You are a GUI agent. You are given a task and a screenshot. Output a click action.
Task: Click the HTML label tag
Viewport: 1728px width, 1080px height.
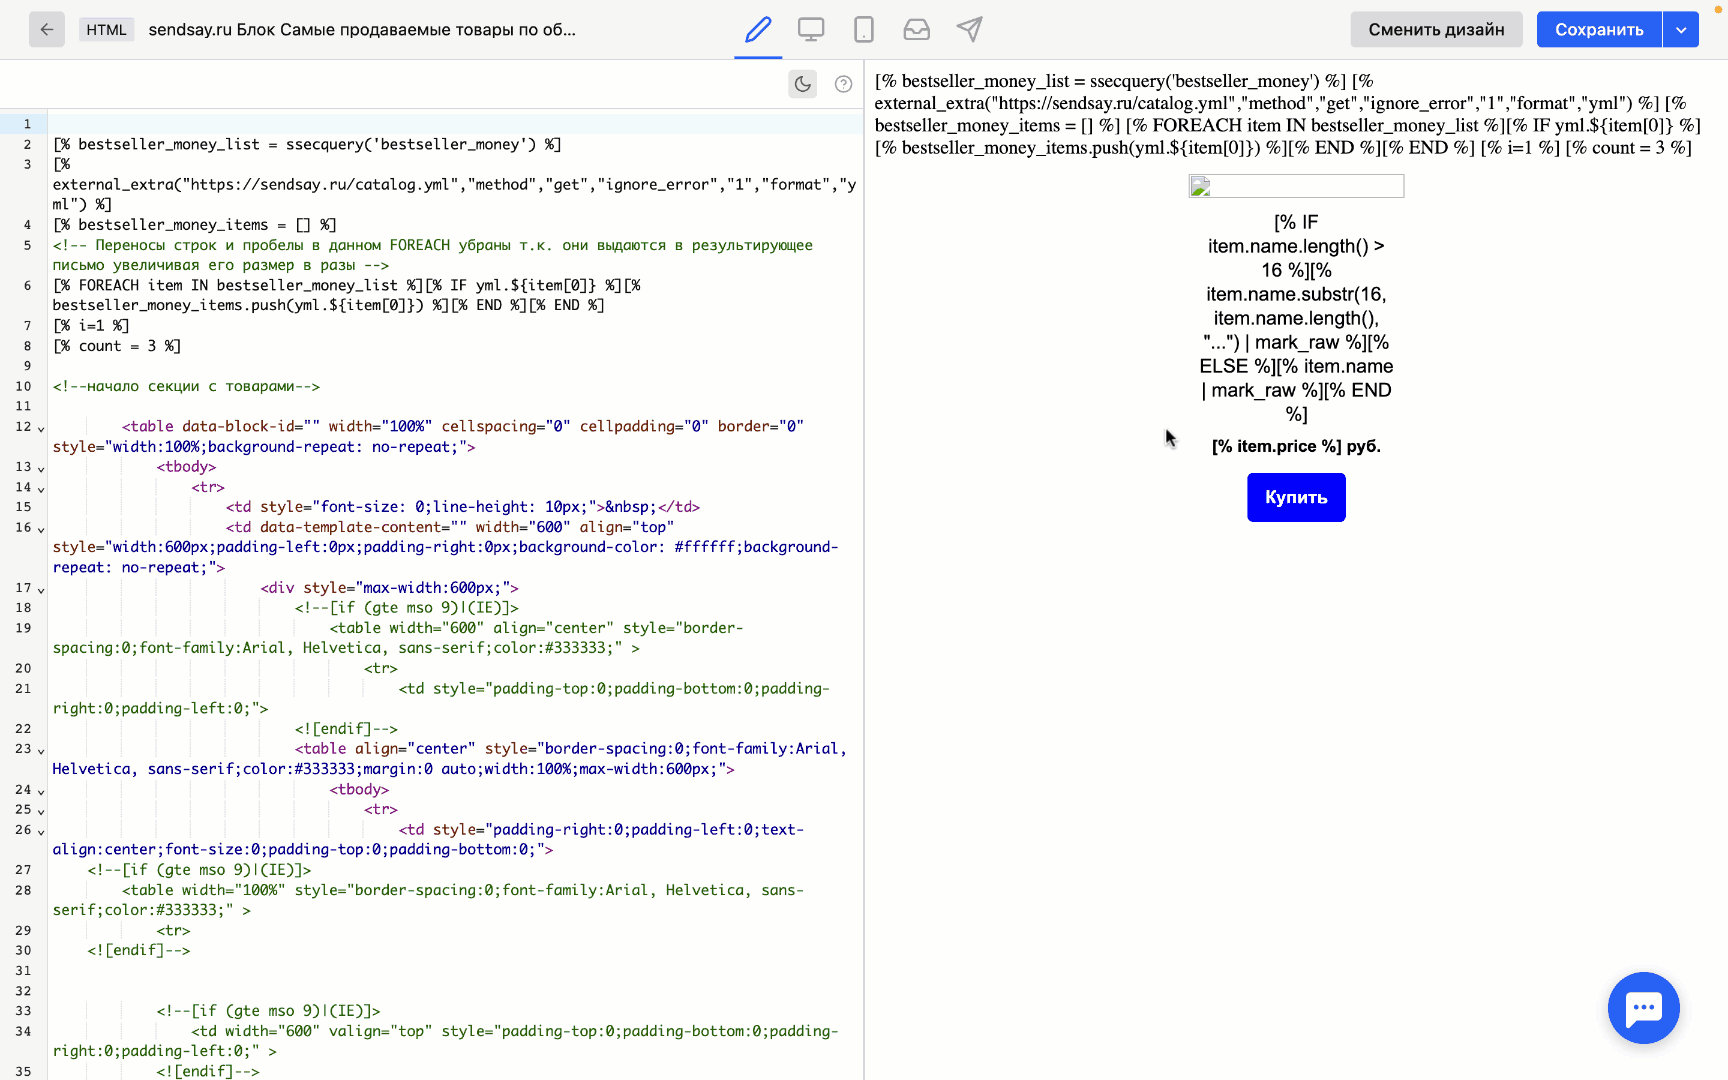tap(106, 30)
